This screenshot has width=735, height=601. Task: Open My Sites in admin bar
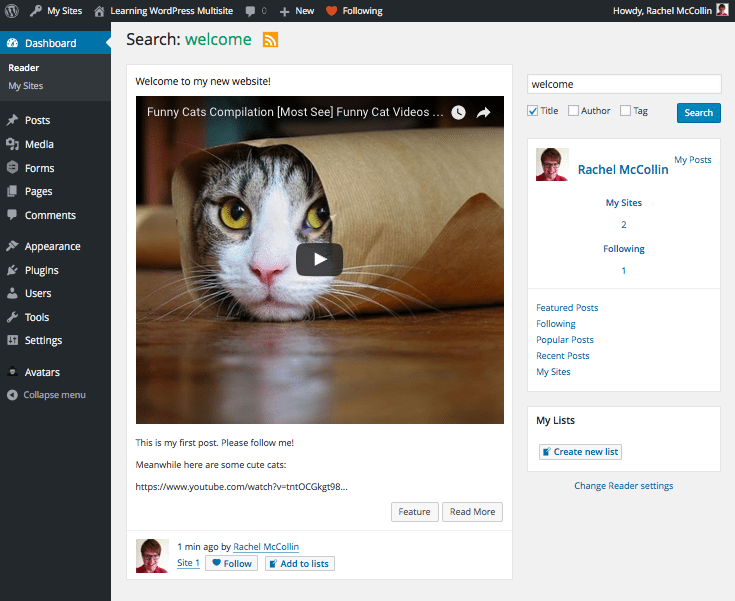[56, 11]
